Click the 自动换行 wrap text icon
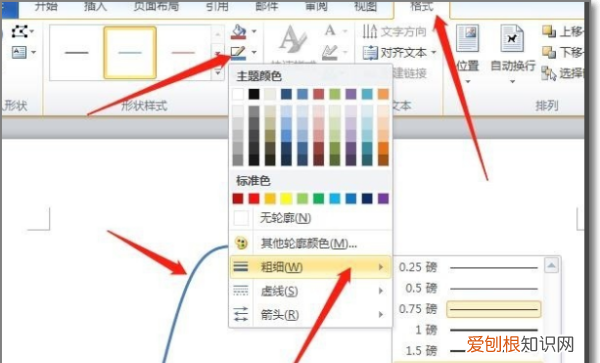Viewport: 600px width, 363px height. pos(512,38)
